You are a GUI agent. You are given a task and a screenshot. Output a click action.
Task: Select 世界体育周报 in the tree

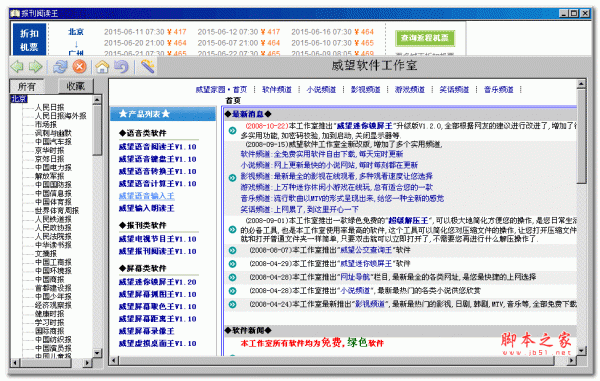(57, 211)
